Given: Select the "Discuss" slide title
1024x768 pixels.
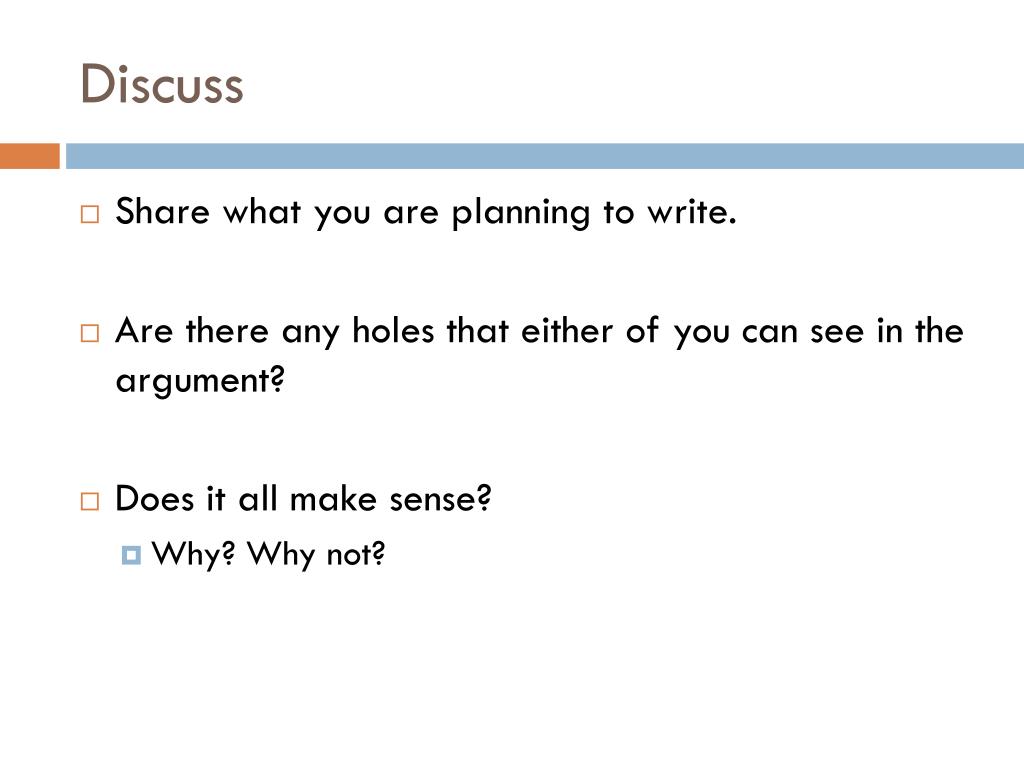Looking at the screenshot, I should pos(162,84).
